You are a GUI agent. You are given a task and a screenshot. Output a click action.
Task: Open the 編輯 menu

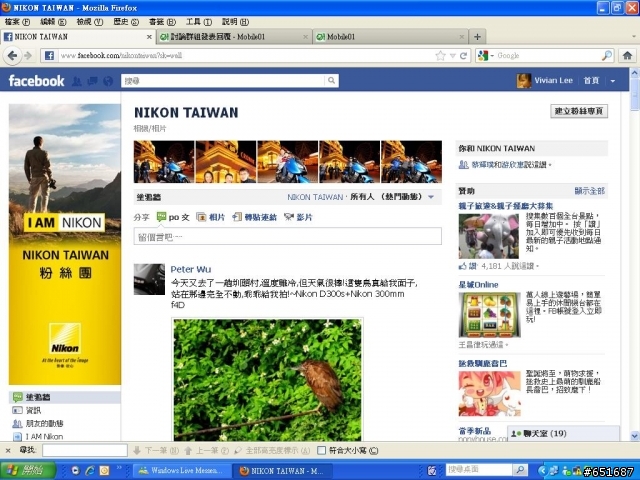click(53, 22)
